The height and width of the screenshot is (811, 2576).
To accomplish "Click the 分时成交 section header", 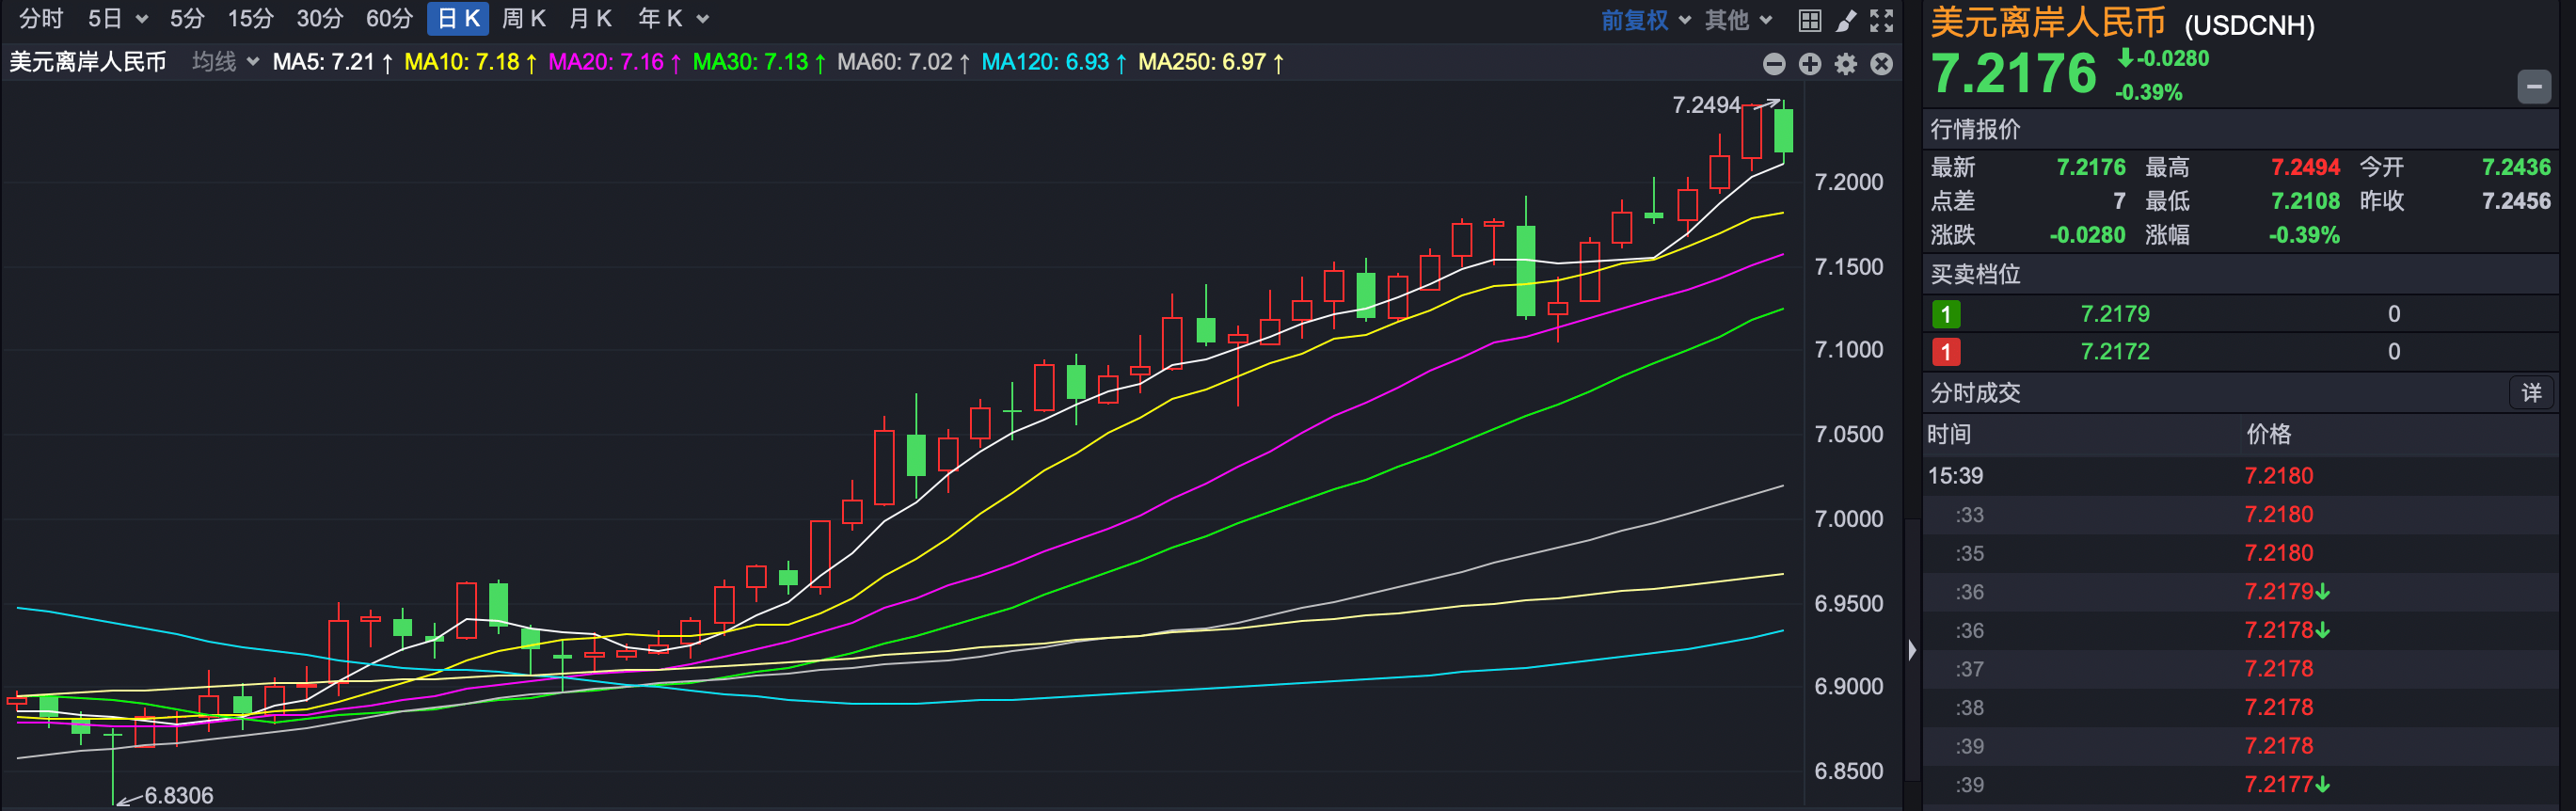I will click(x=1975, y=393).
